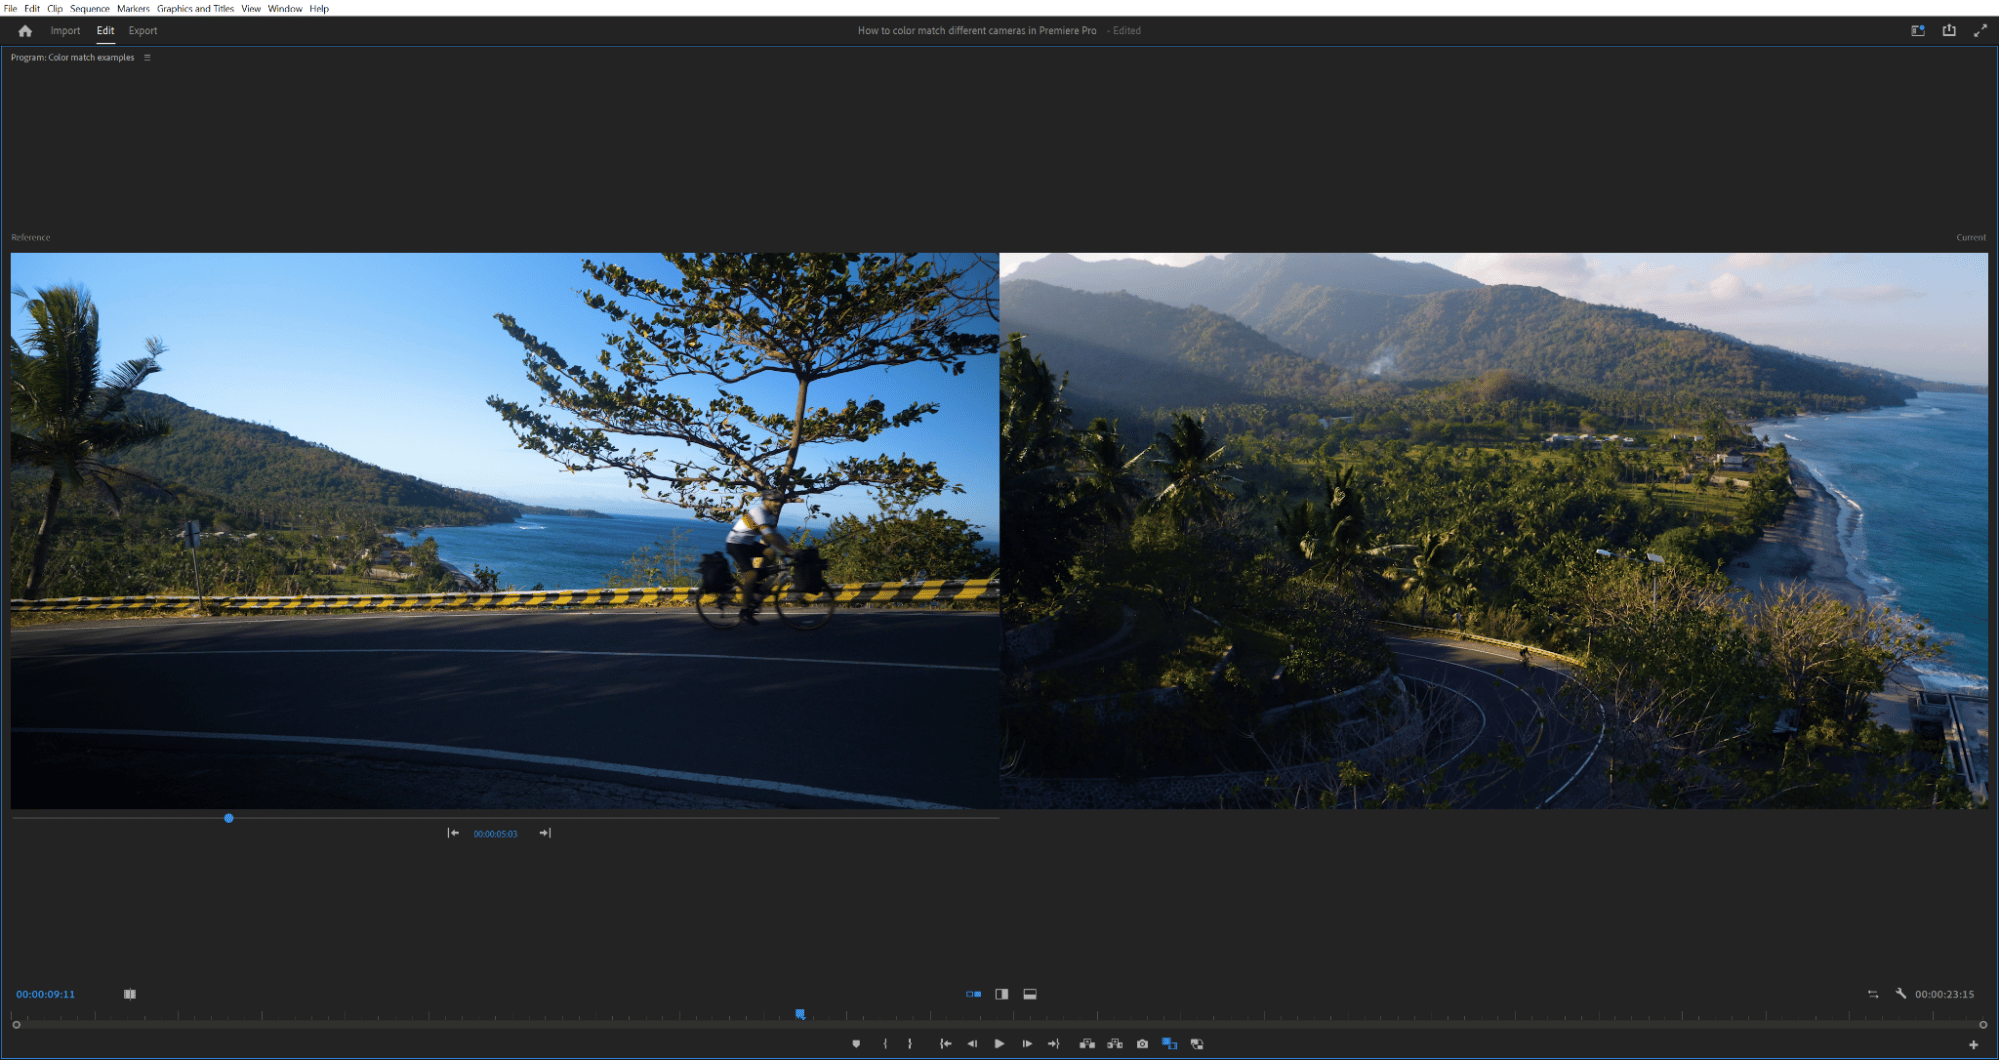
Task: Go to next edit in reference view
Action: (x=545, y=833)
